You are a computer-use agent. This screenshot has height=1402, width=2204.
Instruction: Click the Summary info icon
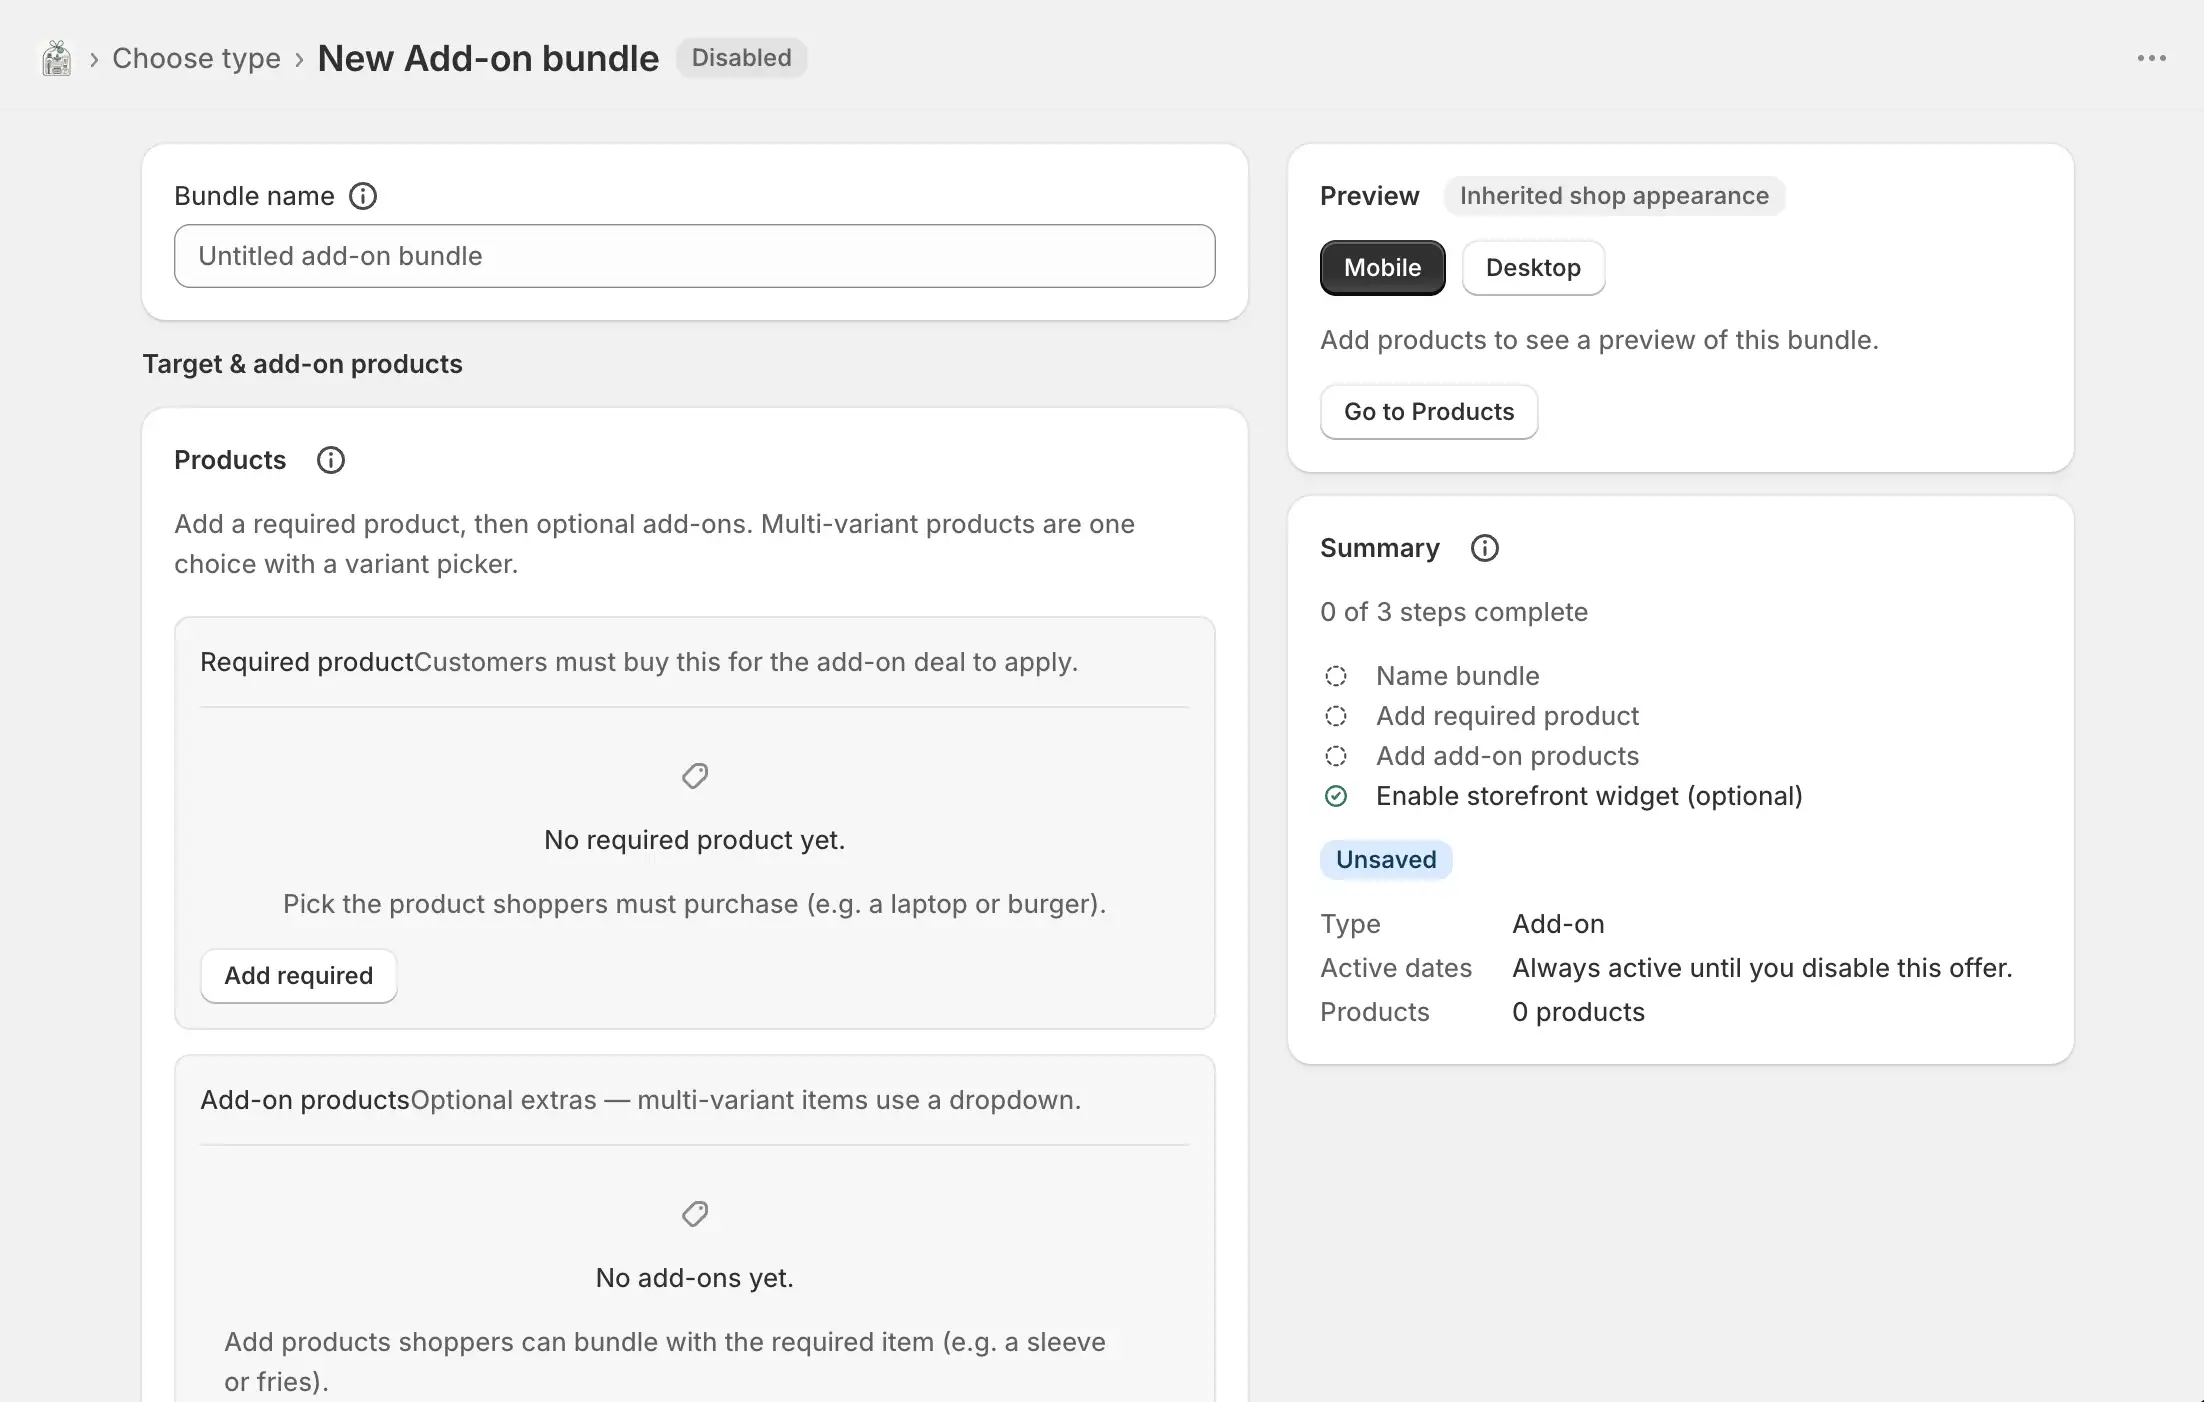pos(1485,548)
